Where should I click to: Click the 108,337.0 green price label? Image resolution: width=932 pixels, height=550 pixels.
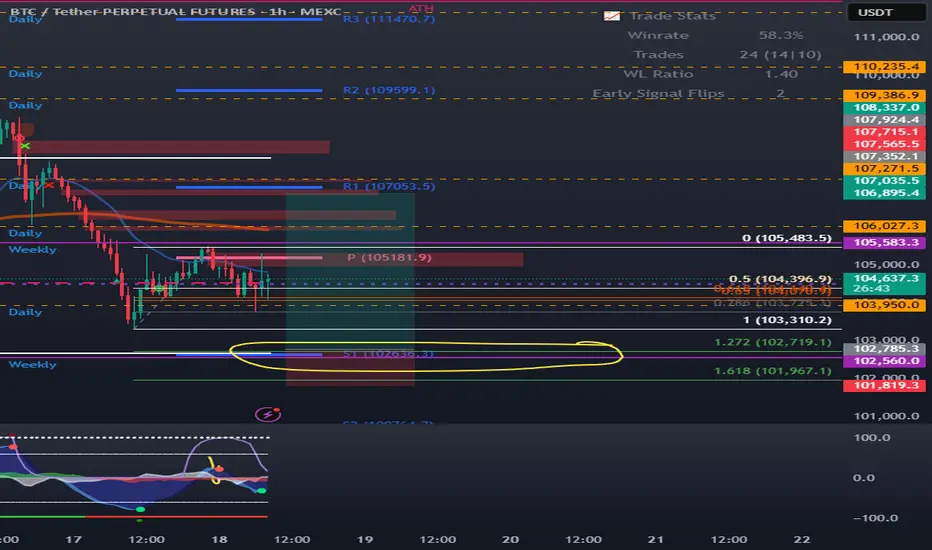click(884, 108)
